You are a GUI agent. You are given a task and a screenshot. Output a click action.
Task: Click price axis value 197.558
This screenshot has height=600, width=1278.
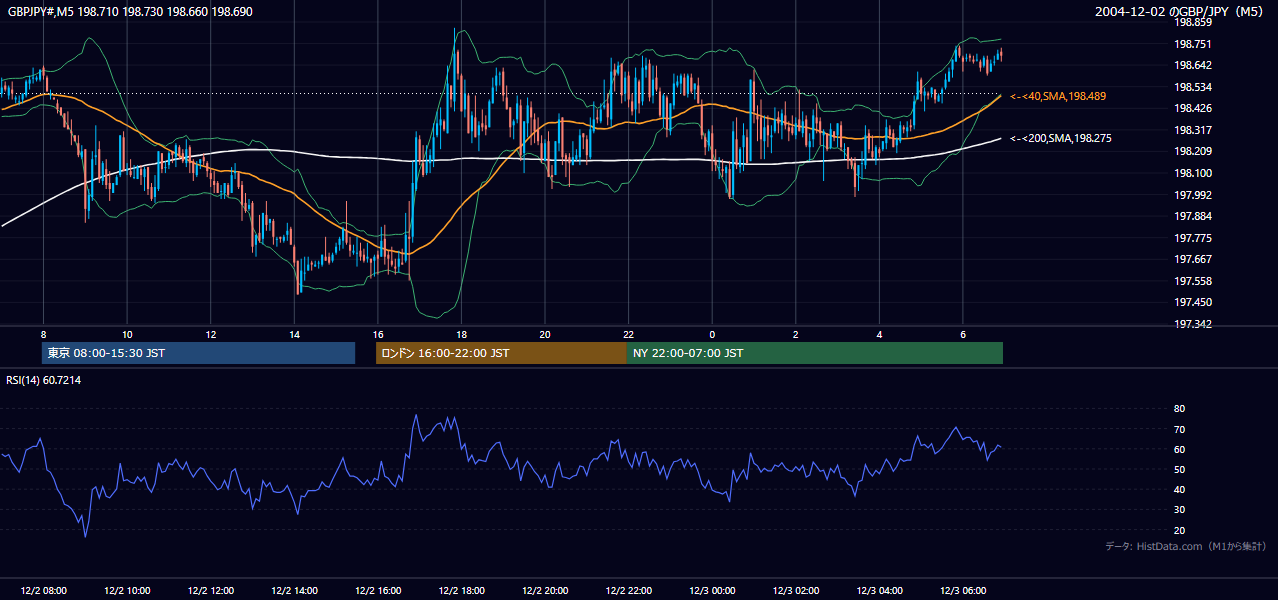pos(1193,281)
